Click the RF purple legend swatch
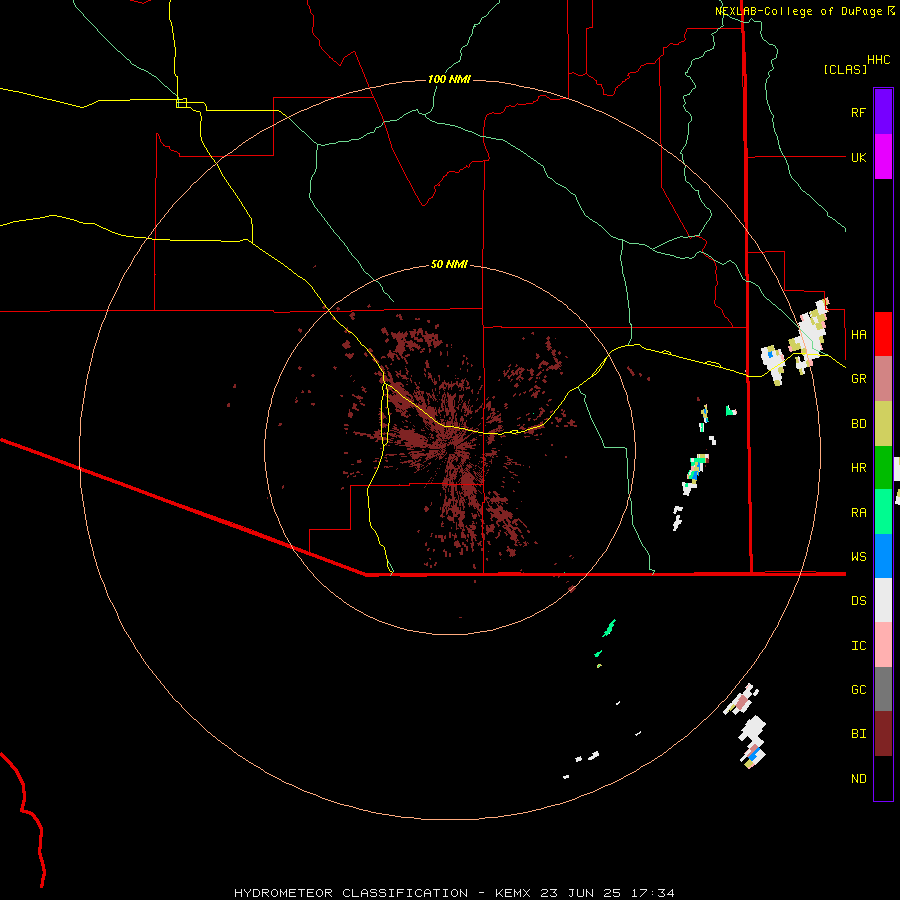 [883, 112]
